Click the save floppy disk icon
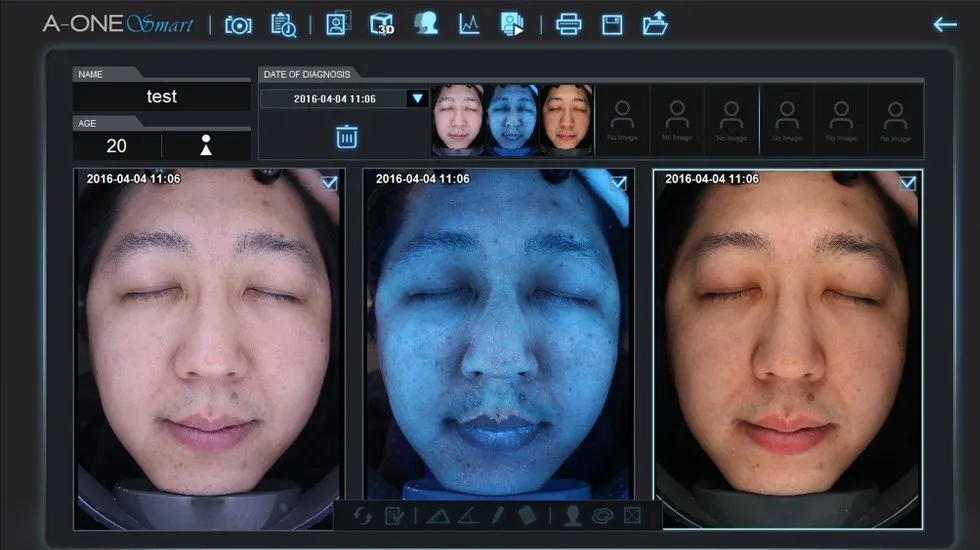980x550 pixels. point(612,24)
